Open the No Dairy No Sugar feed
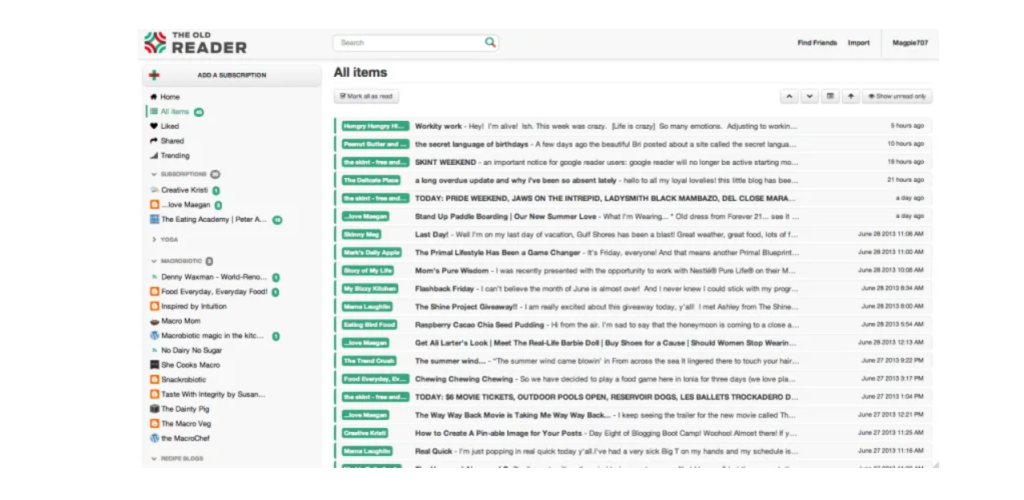This screenshot has width=1024, height=500. pyautogui.click(x=191, y=351)
